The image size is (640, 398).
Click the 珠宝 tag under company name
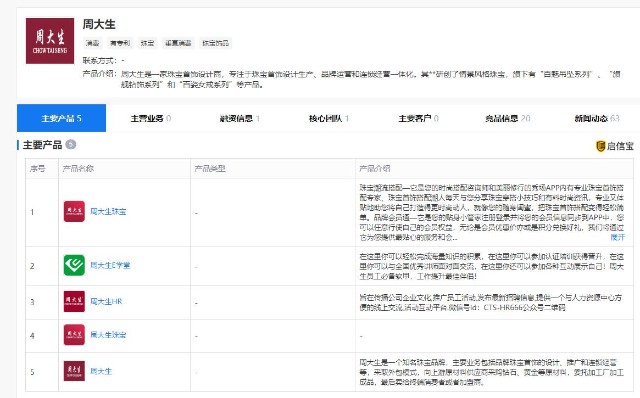pyautogui.click(x=147, y=43)
